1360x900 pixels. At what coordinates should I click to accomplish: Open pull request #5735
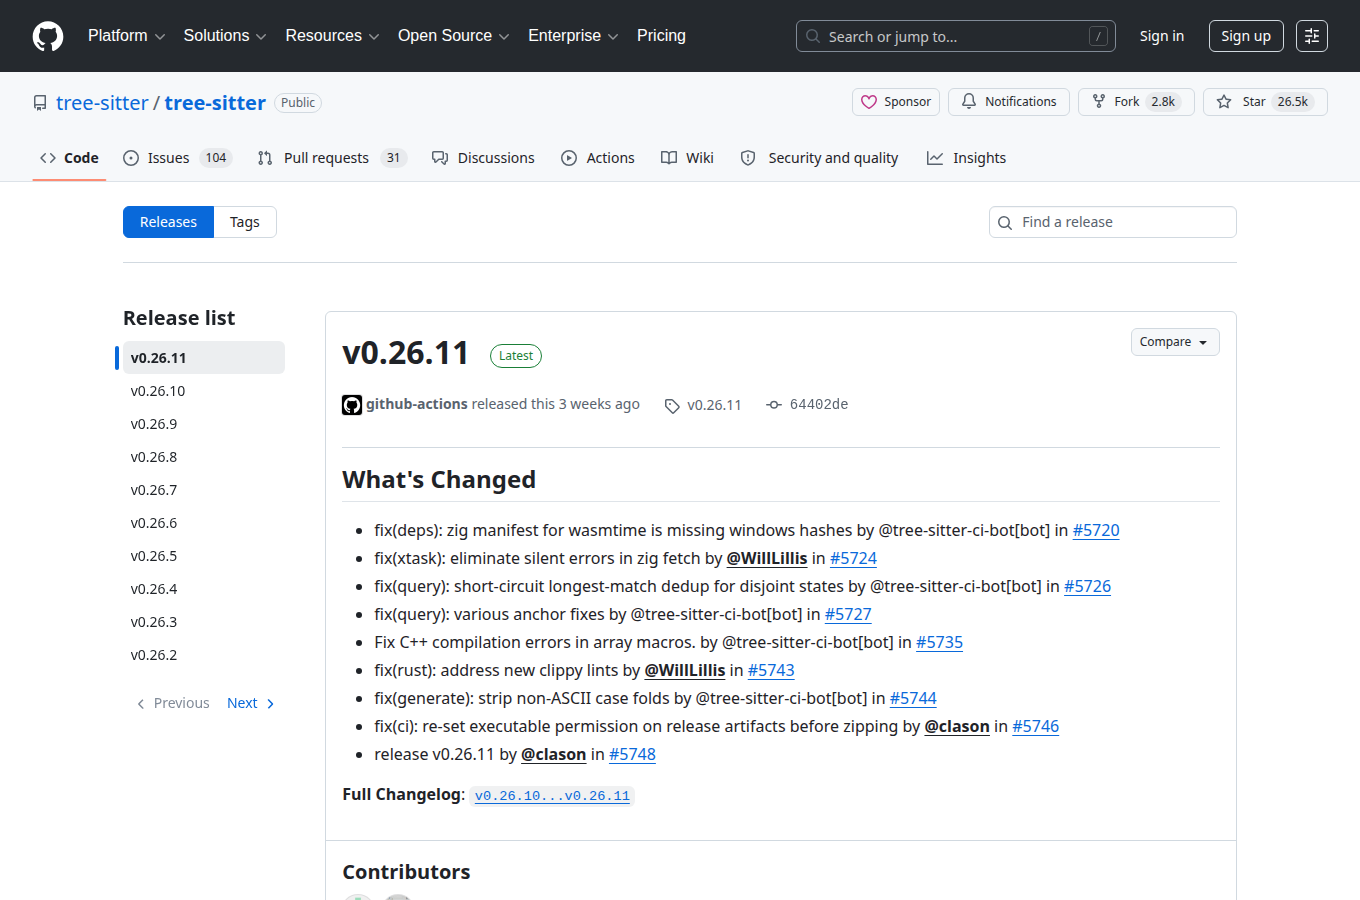coord(940,642)
